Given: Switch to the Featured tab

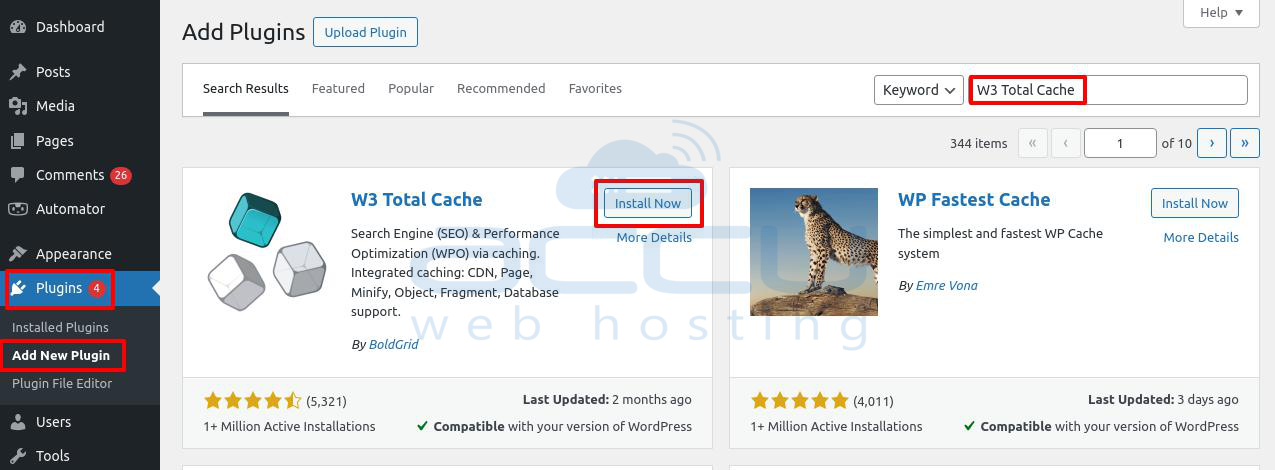Looking at the screenshot, I should 338,89.
